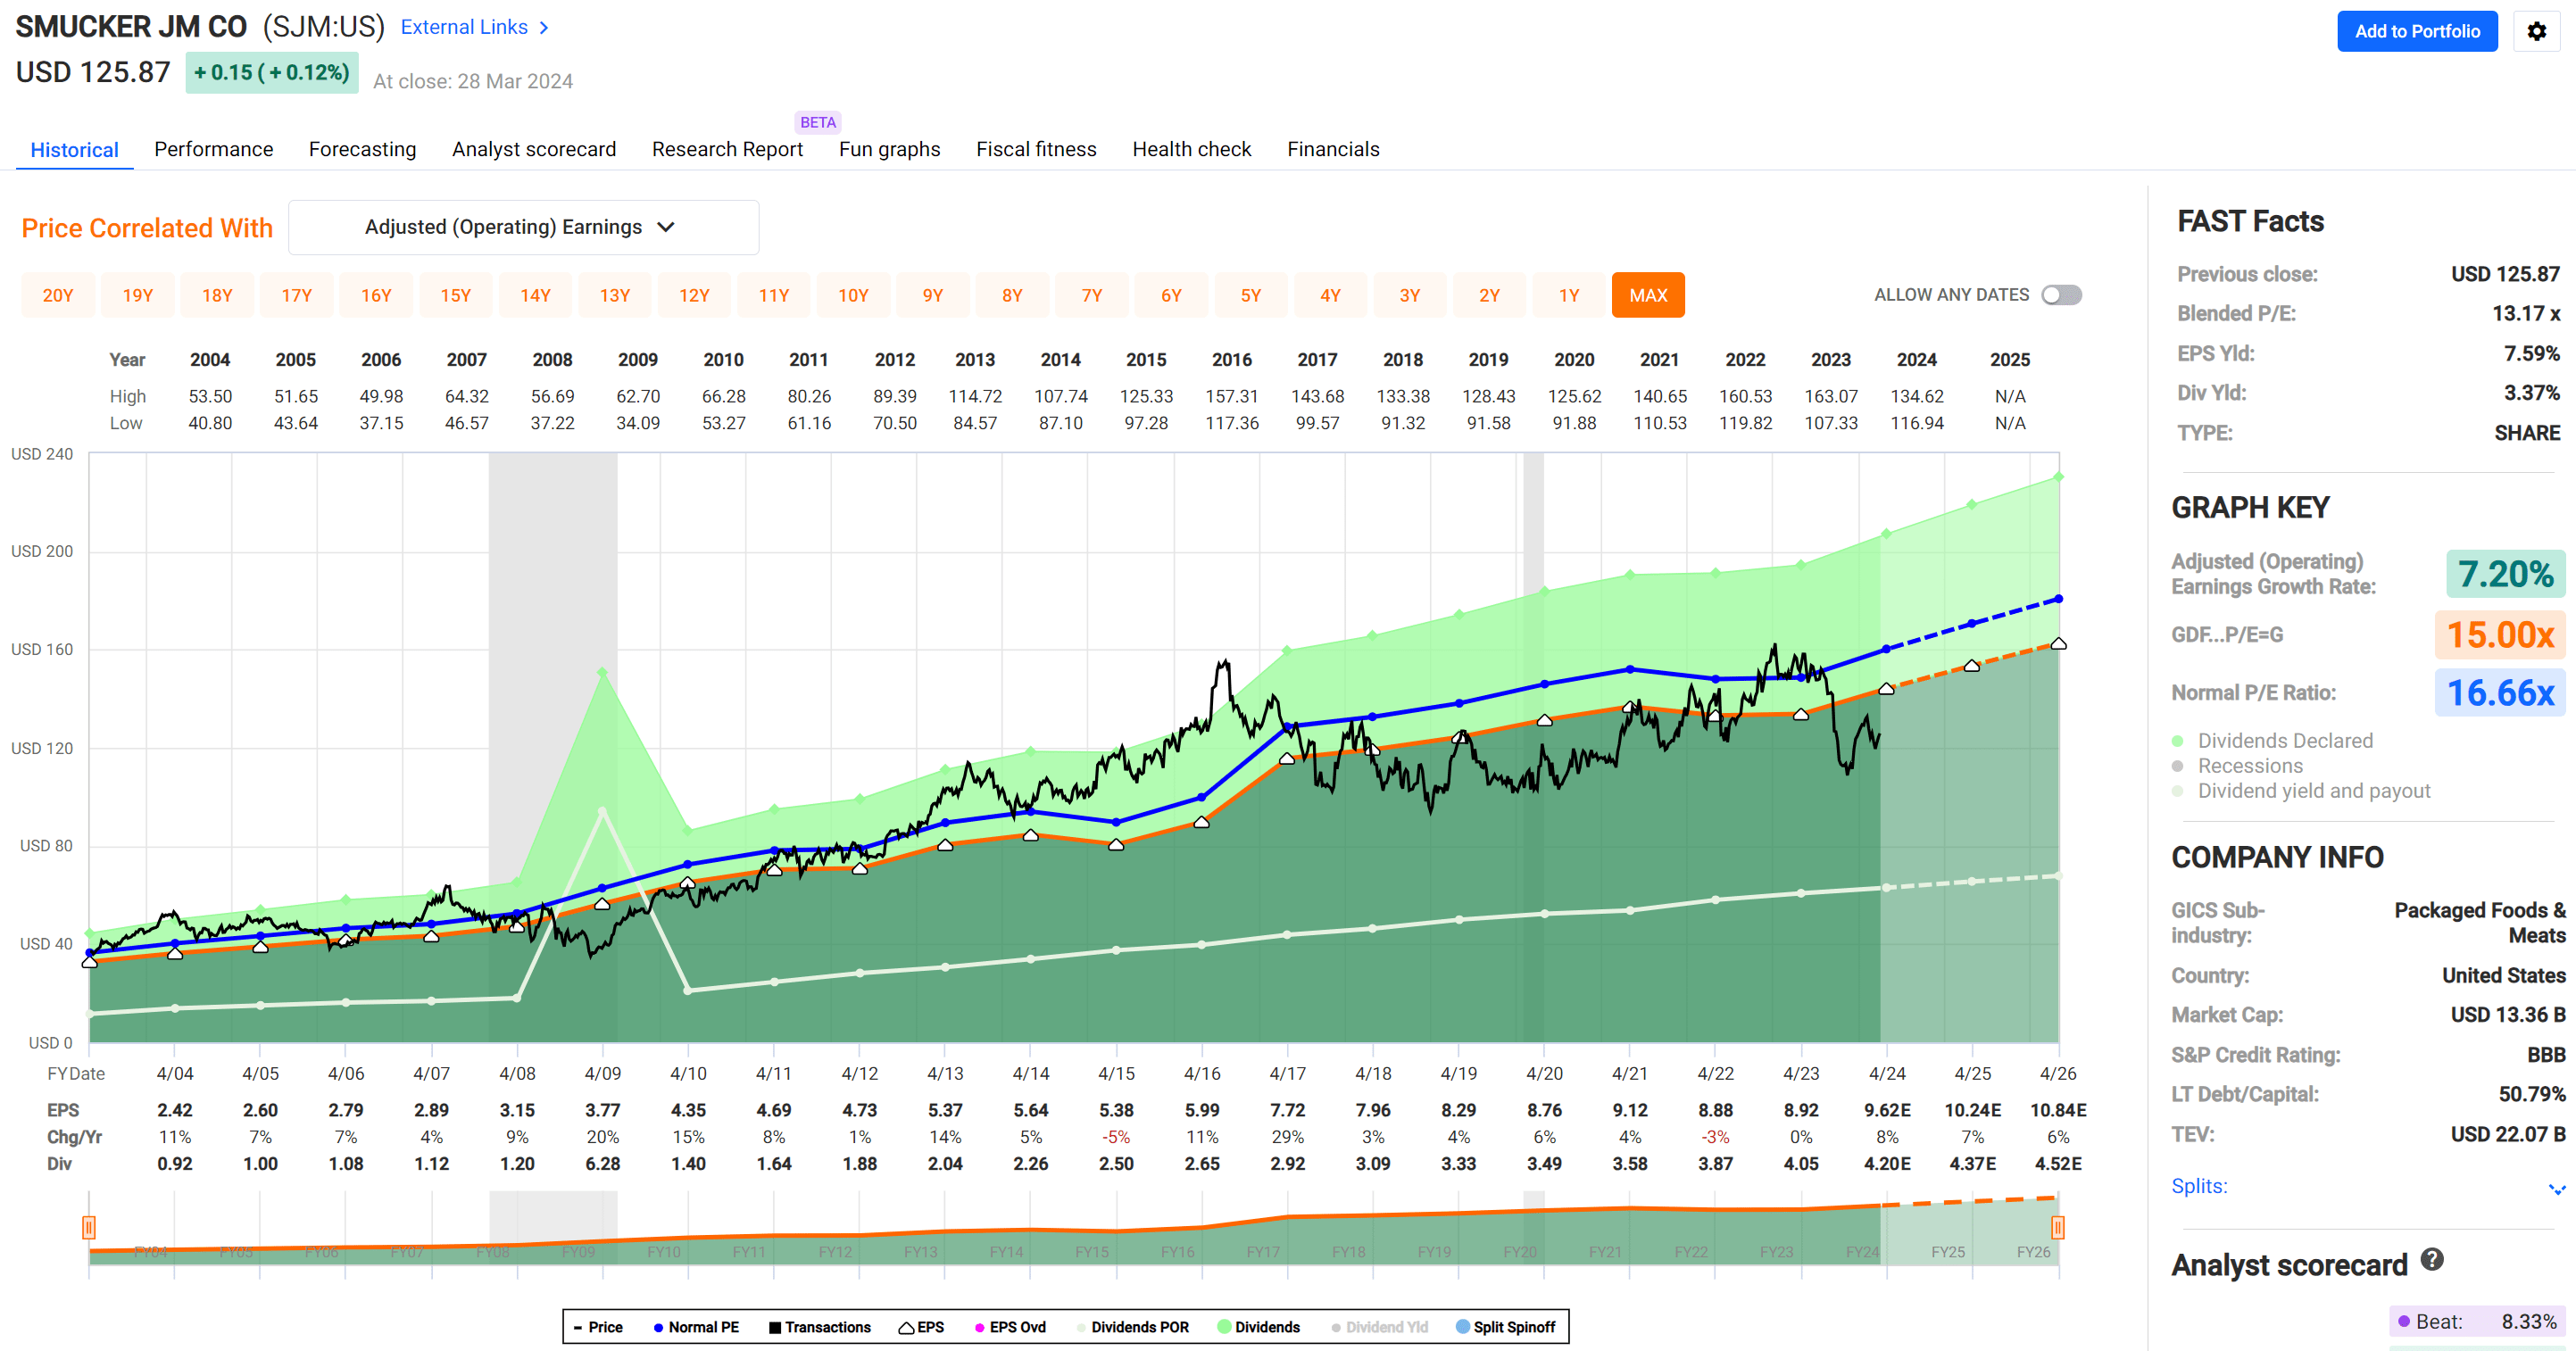Toggle the Split Spinoff legend icon
Image resolution: width=2576 pixels, height=1351 pixels.
pyautogui.click(x=1462, y=1327)
